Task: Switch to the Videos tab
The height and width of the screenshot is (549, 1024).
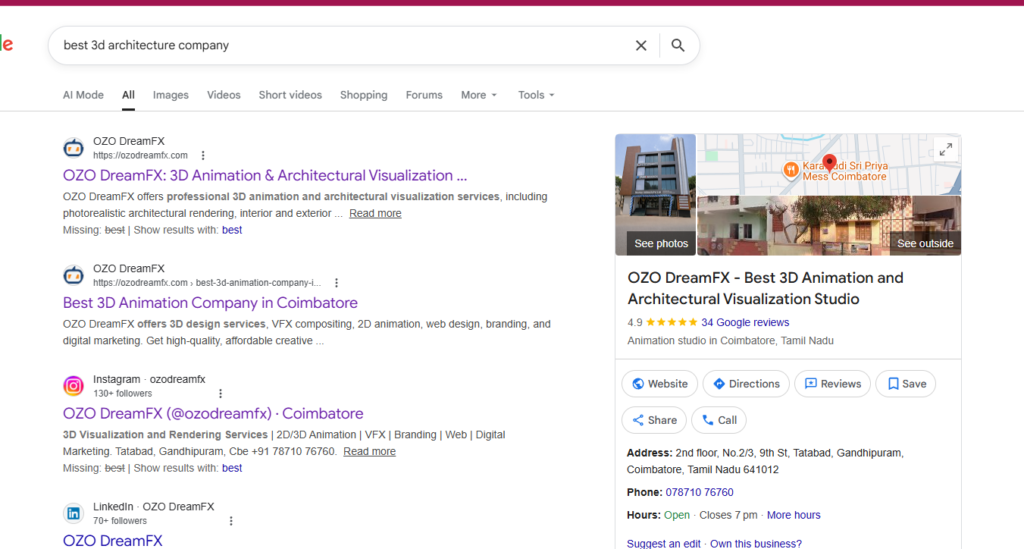Action: pyautogui.click(x=223, y=95)
